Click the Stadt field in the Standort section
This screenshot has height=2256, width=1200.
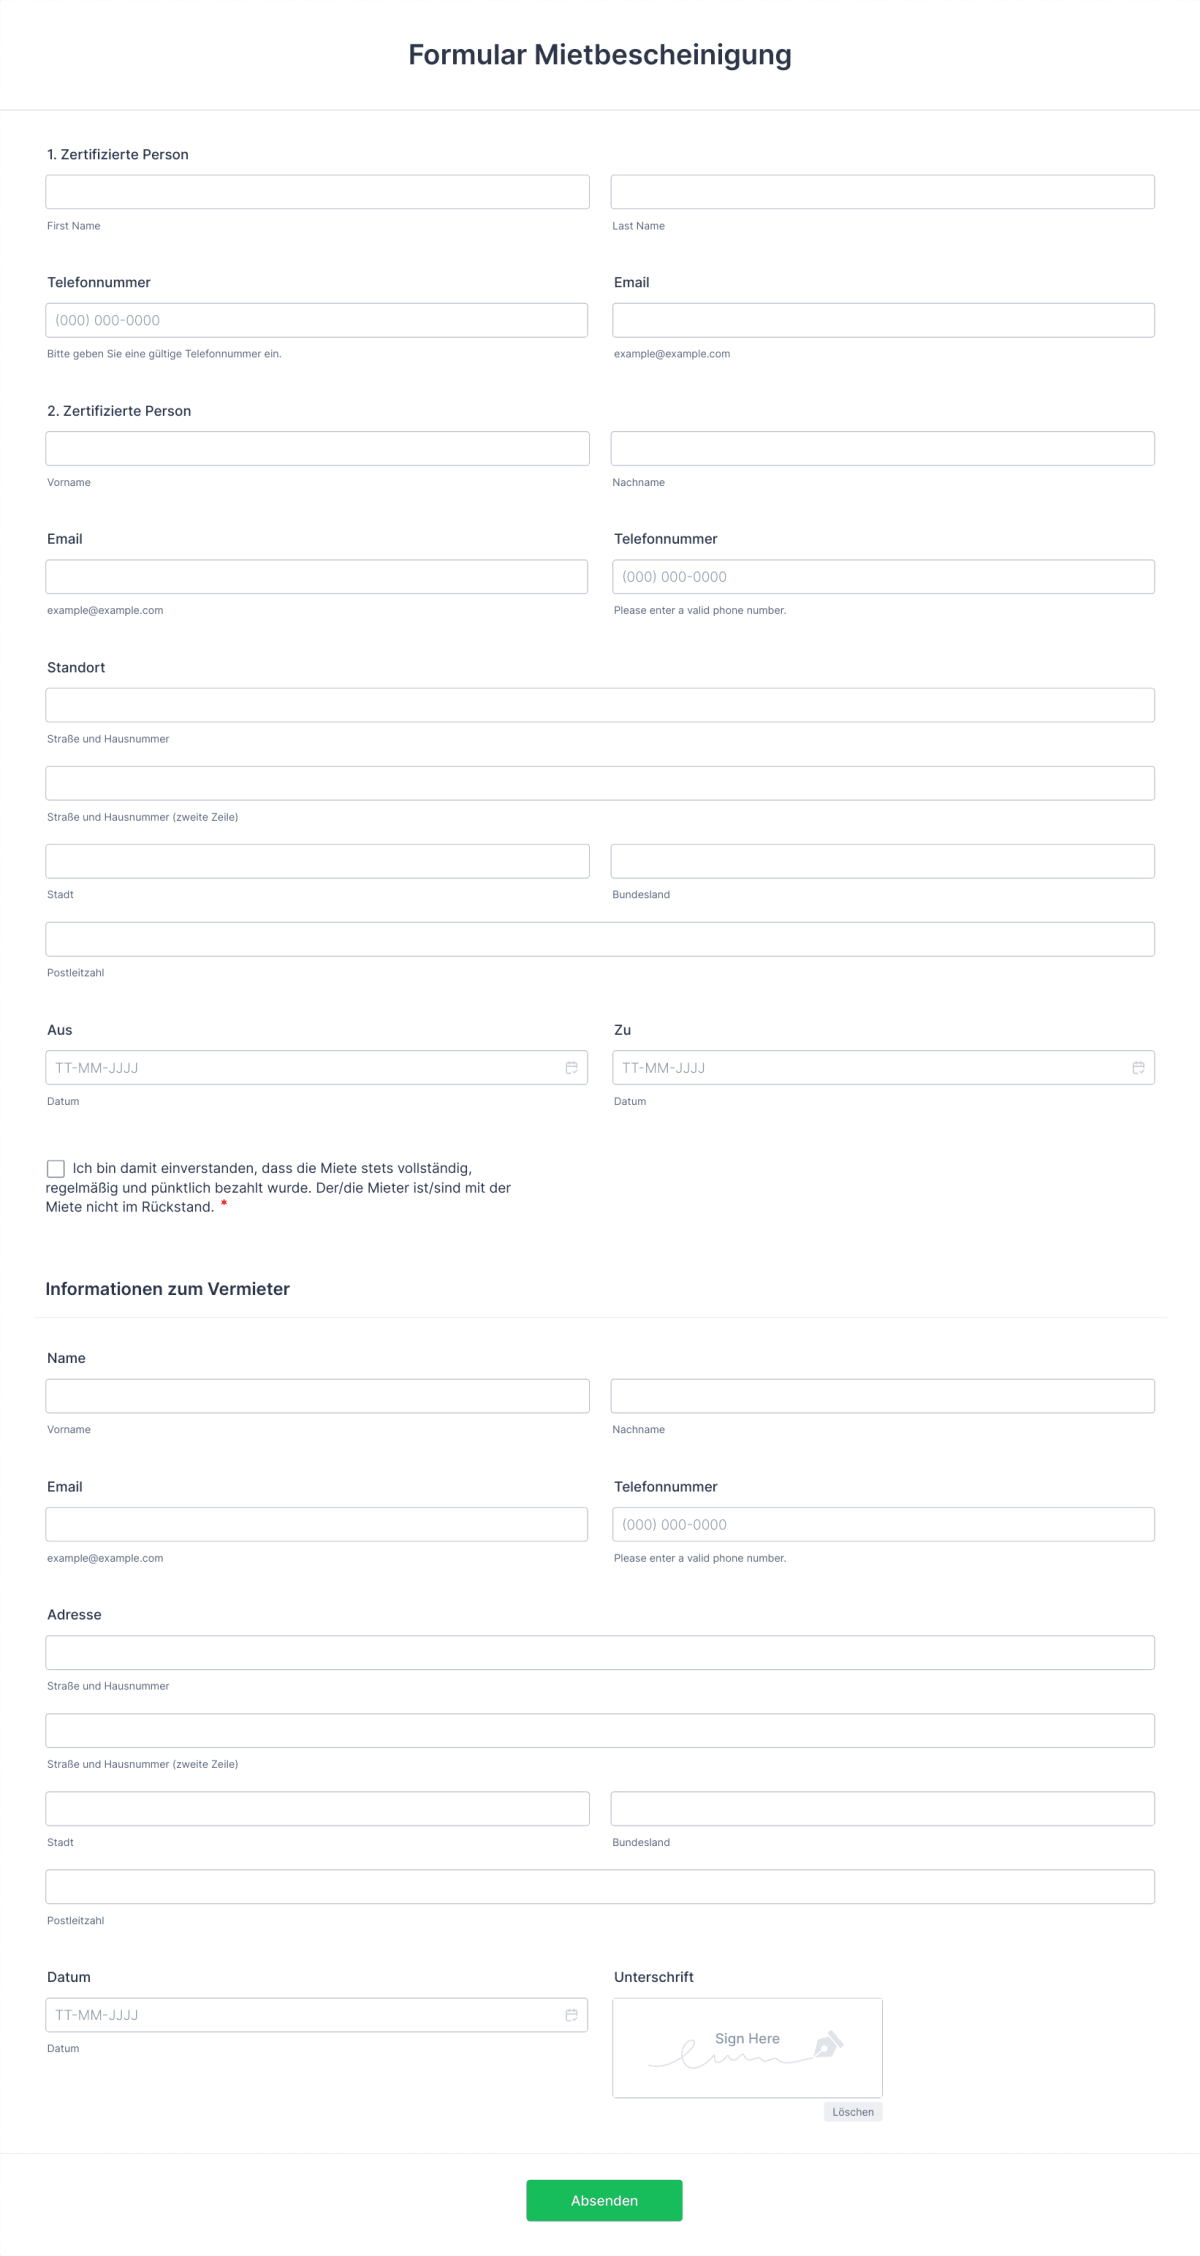(317, 861)
